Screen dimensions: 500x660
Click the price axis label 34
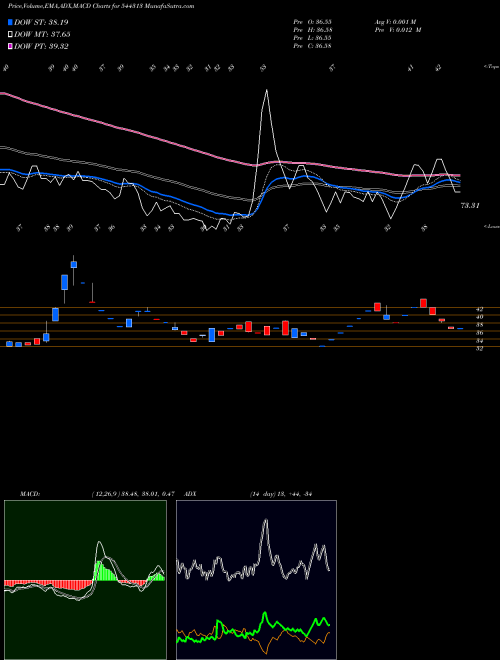pos(479,341)
